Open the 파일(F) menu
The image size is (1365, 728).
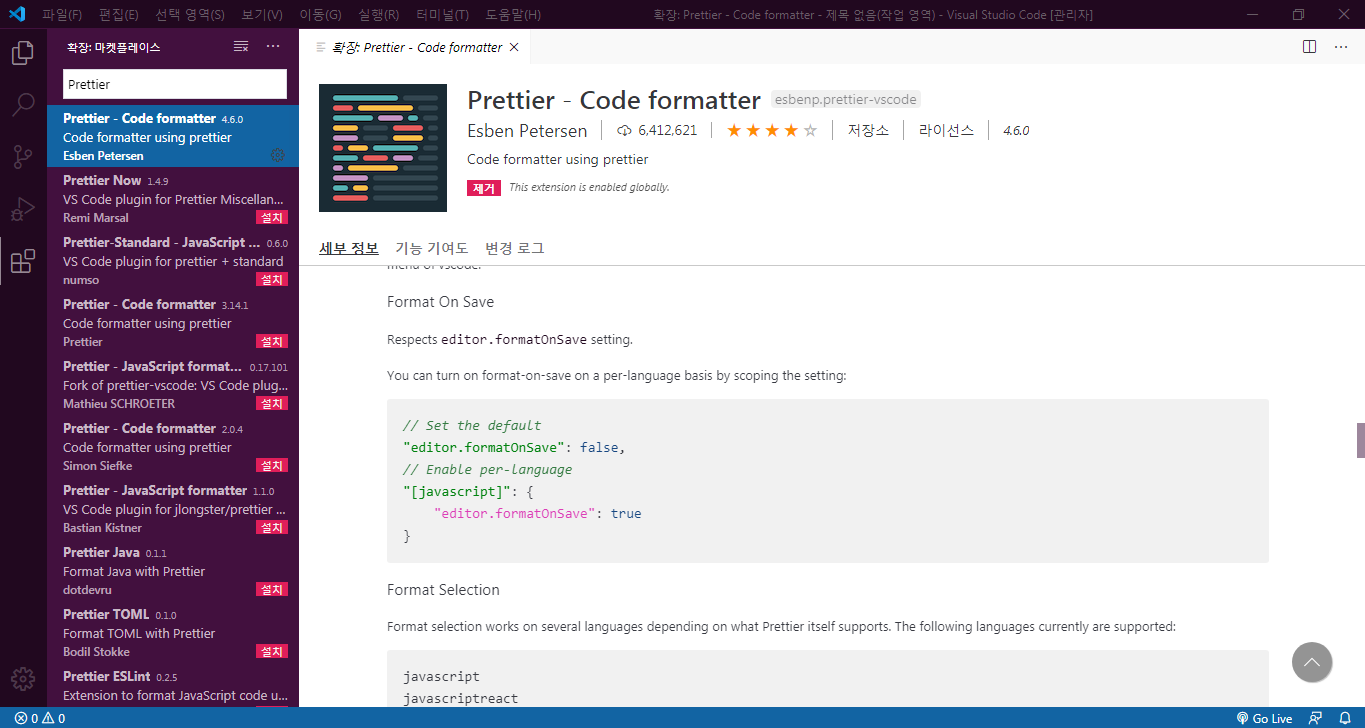pos(63,14)
